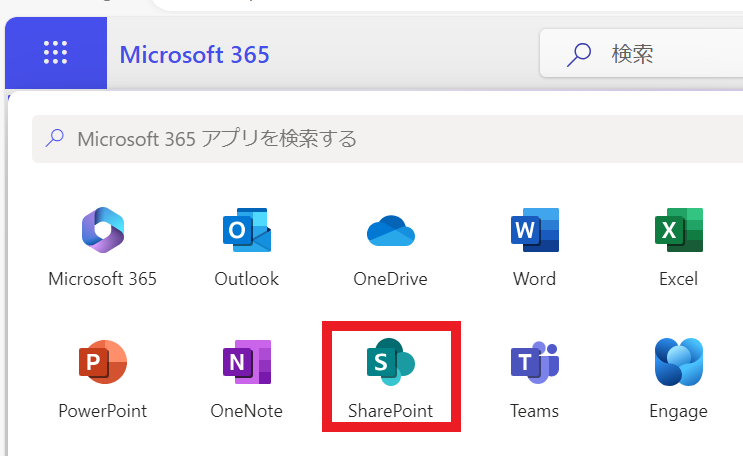Open the app launcher waffle button
Screen dimensions: 743x456
click(55, 53)
